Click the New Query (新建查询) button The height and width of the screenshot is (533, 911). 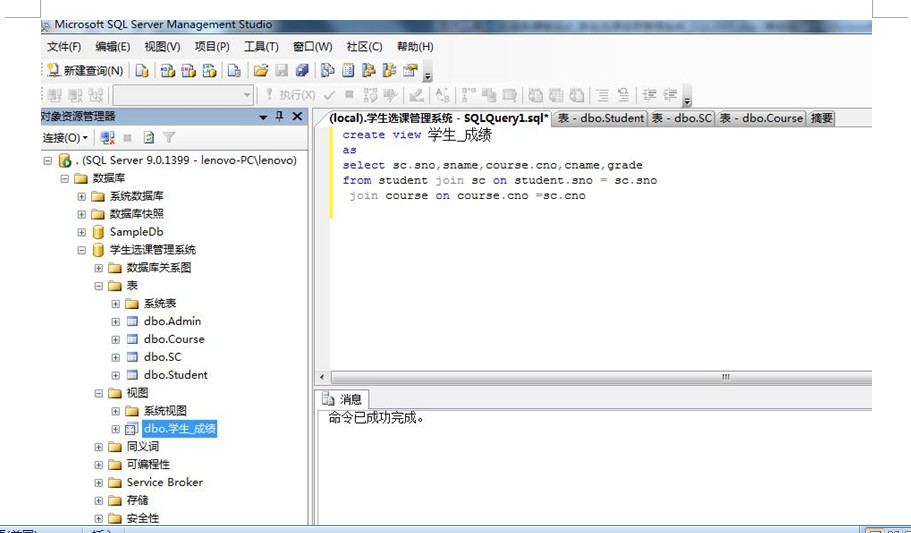click(x=85, y=71)
